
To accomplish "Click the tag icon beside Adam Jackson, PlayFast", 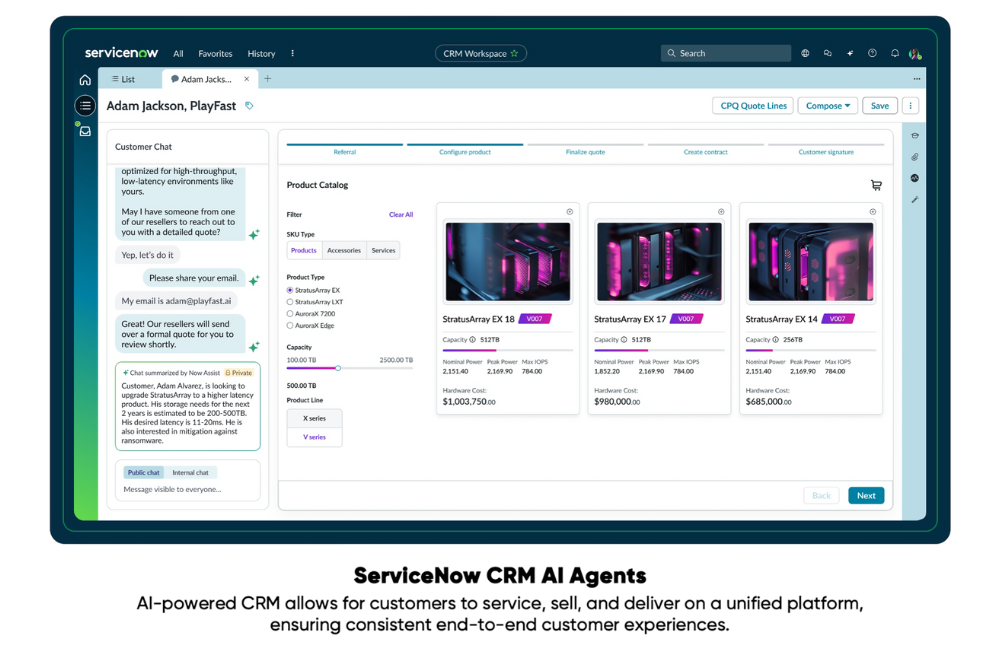I will coord(249,106).
